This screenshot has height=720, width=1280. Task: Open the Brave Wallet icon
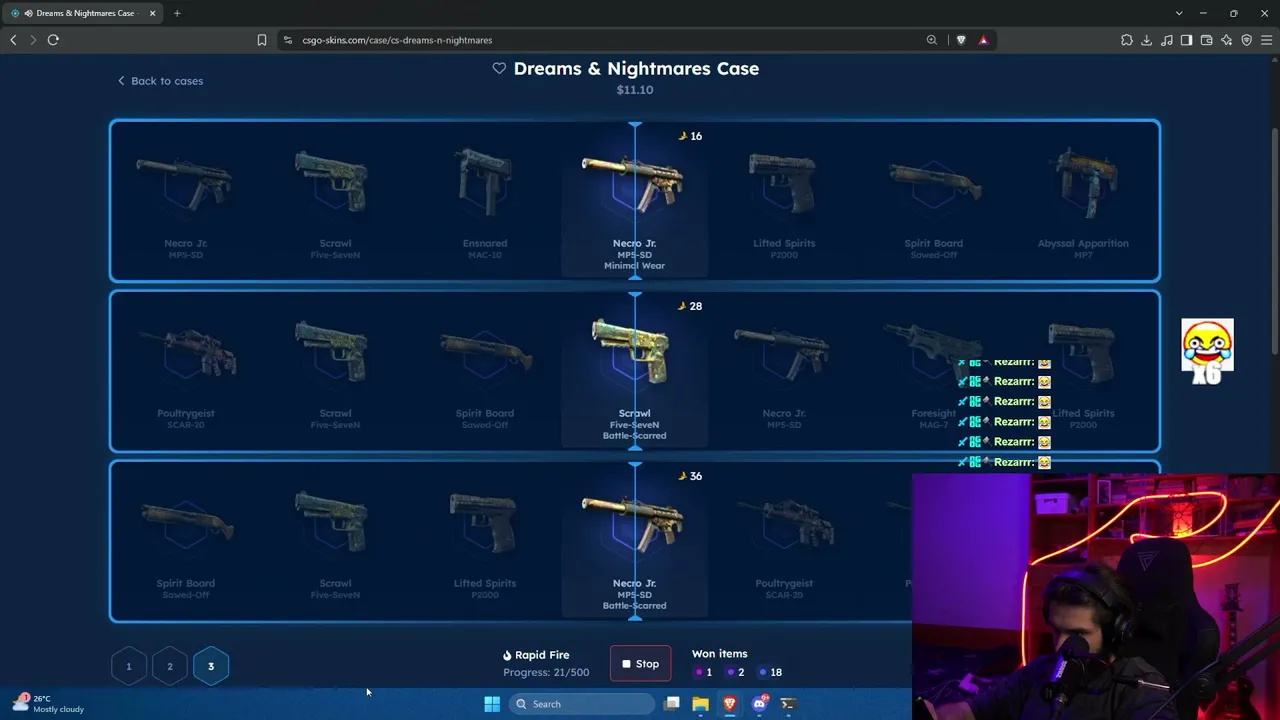(x=1207, y=40)
